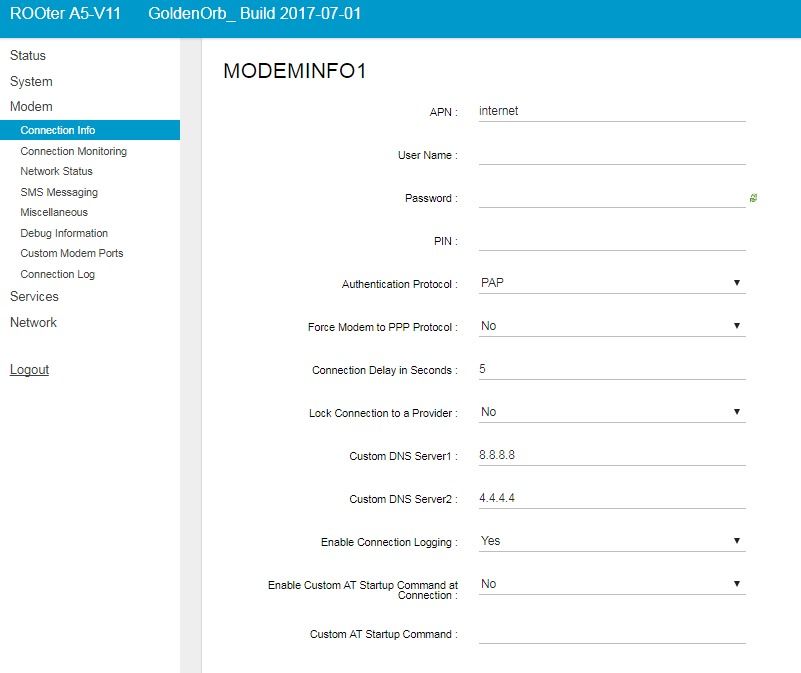
Task: Focus the User Name input field
Action: point(612,154)
